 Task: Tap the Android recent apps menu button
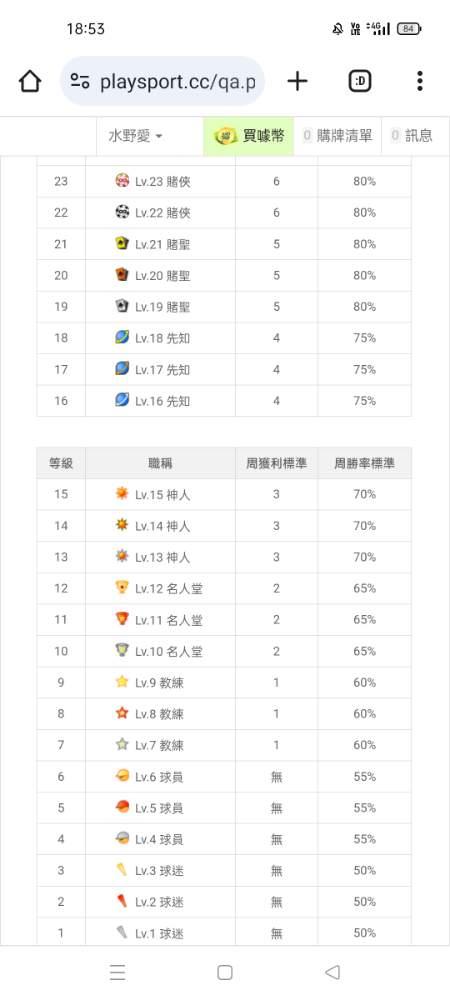117,972
